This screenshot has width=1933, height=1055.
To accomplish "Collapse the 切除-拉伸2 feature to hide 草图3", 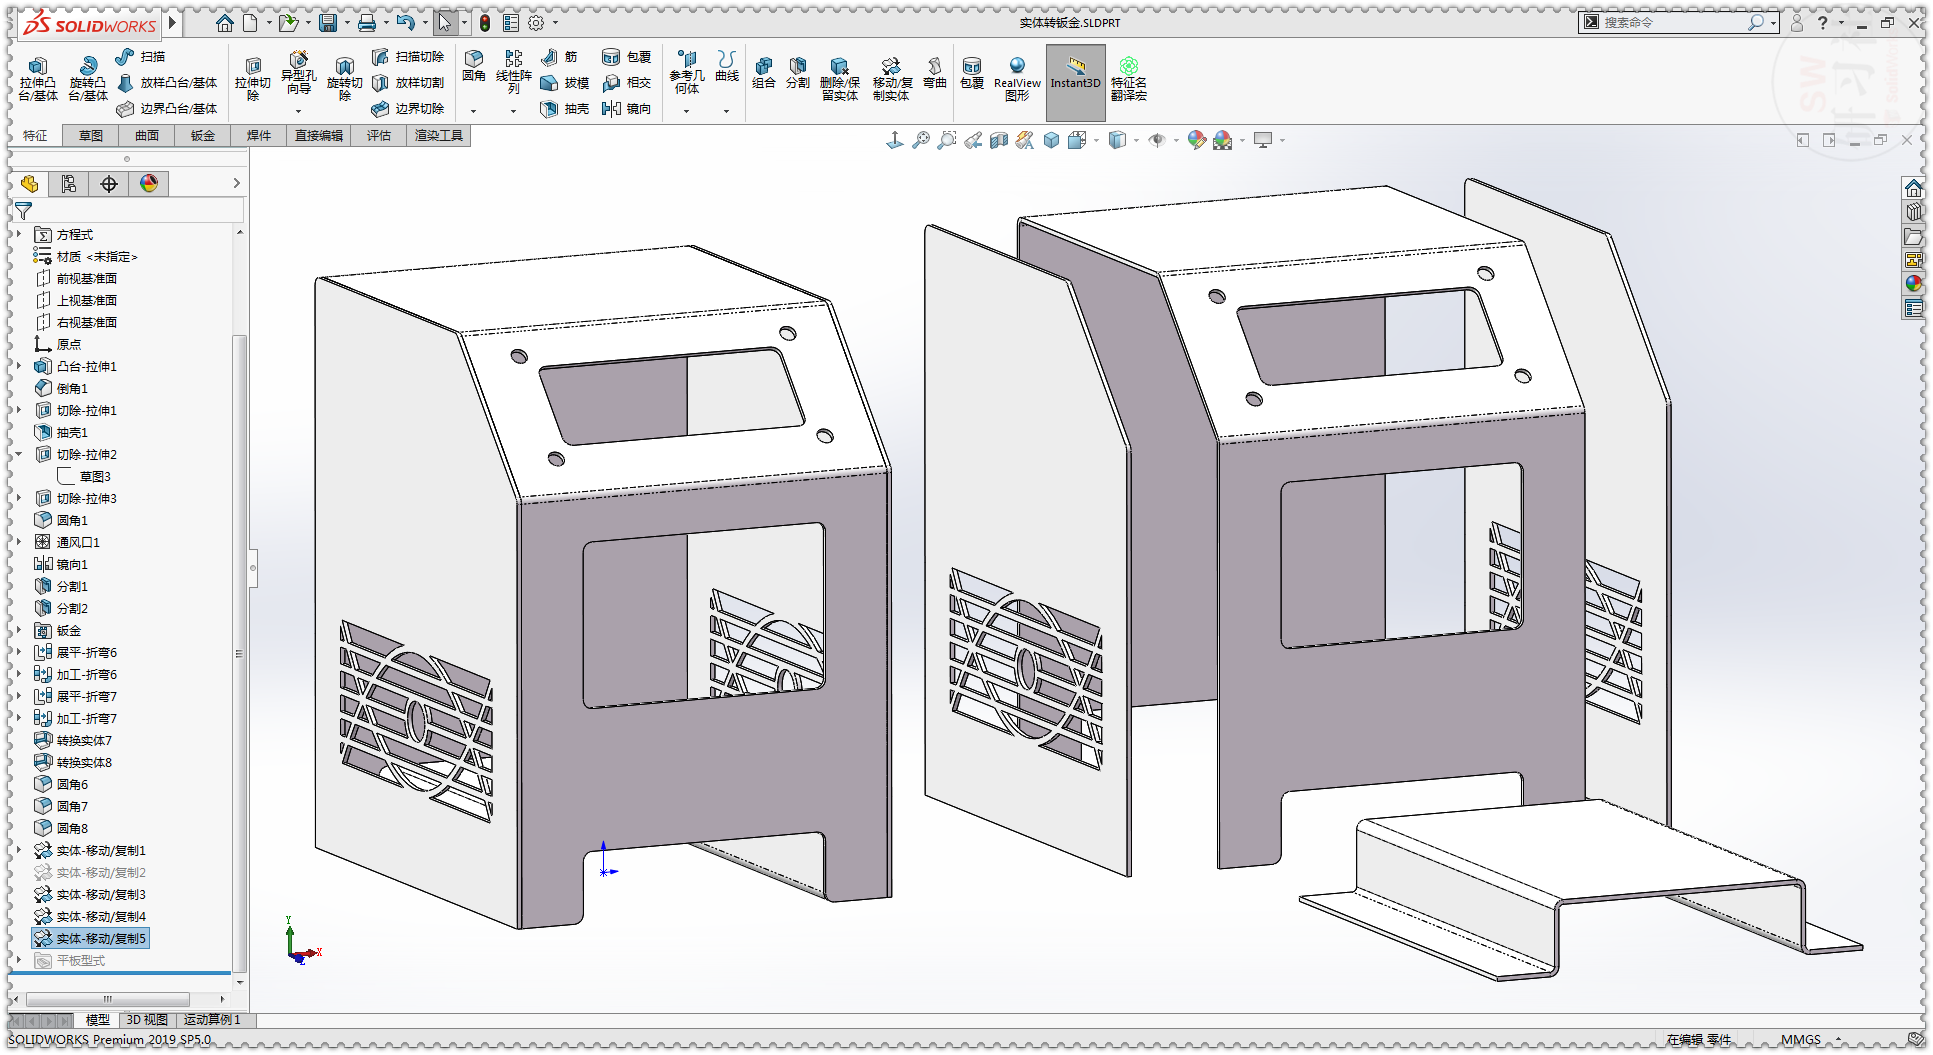I will click(x=20, y=454).
